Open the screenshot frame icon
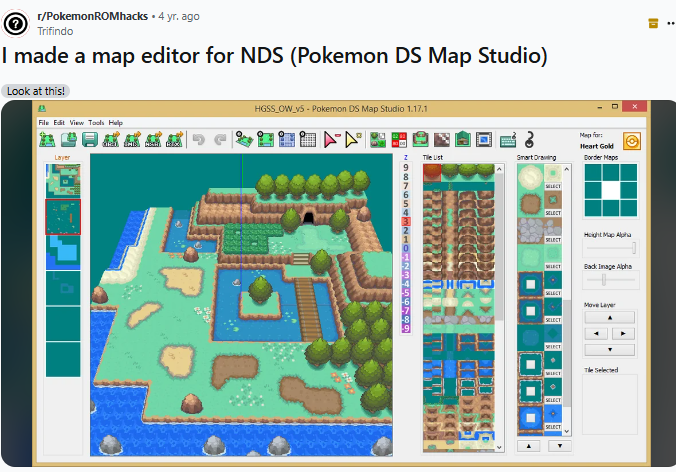Viewport: 676px width, 472px height. point(484,140)
